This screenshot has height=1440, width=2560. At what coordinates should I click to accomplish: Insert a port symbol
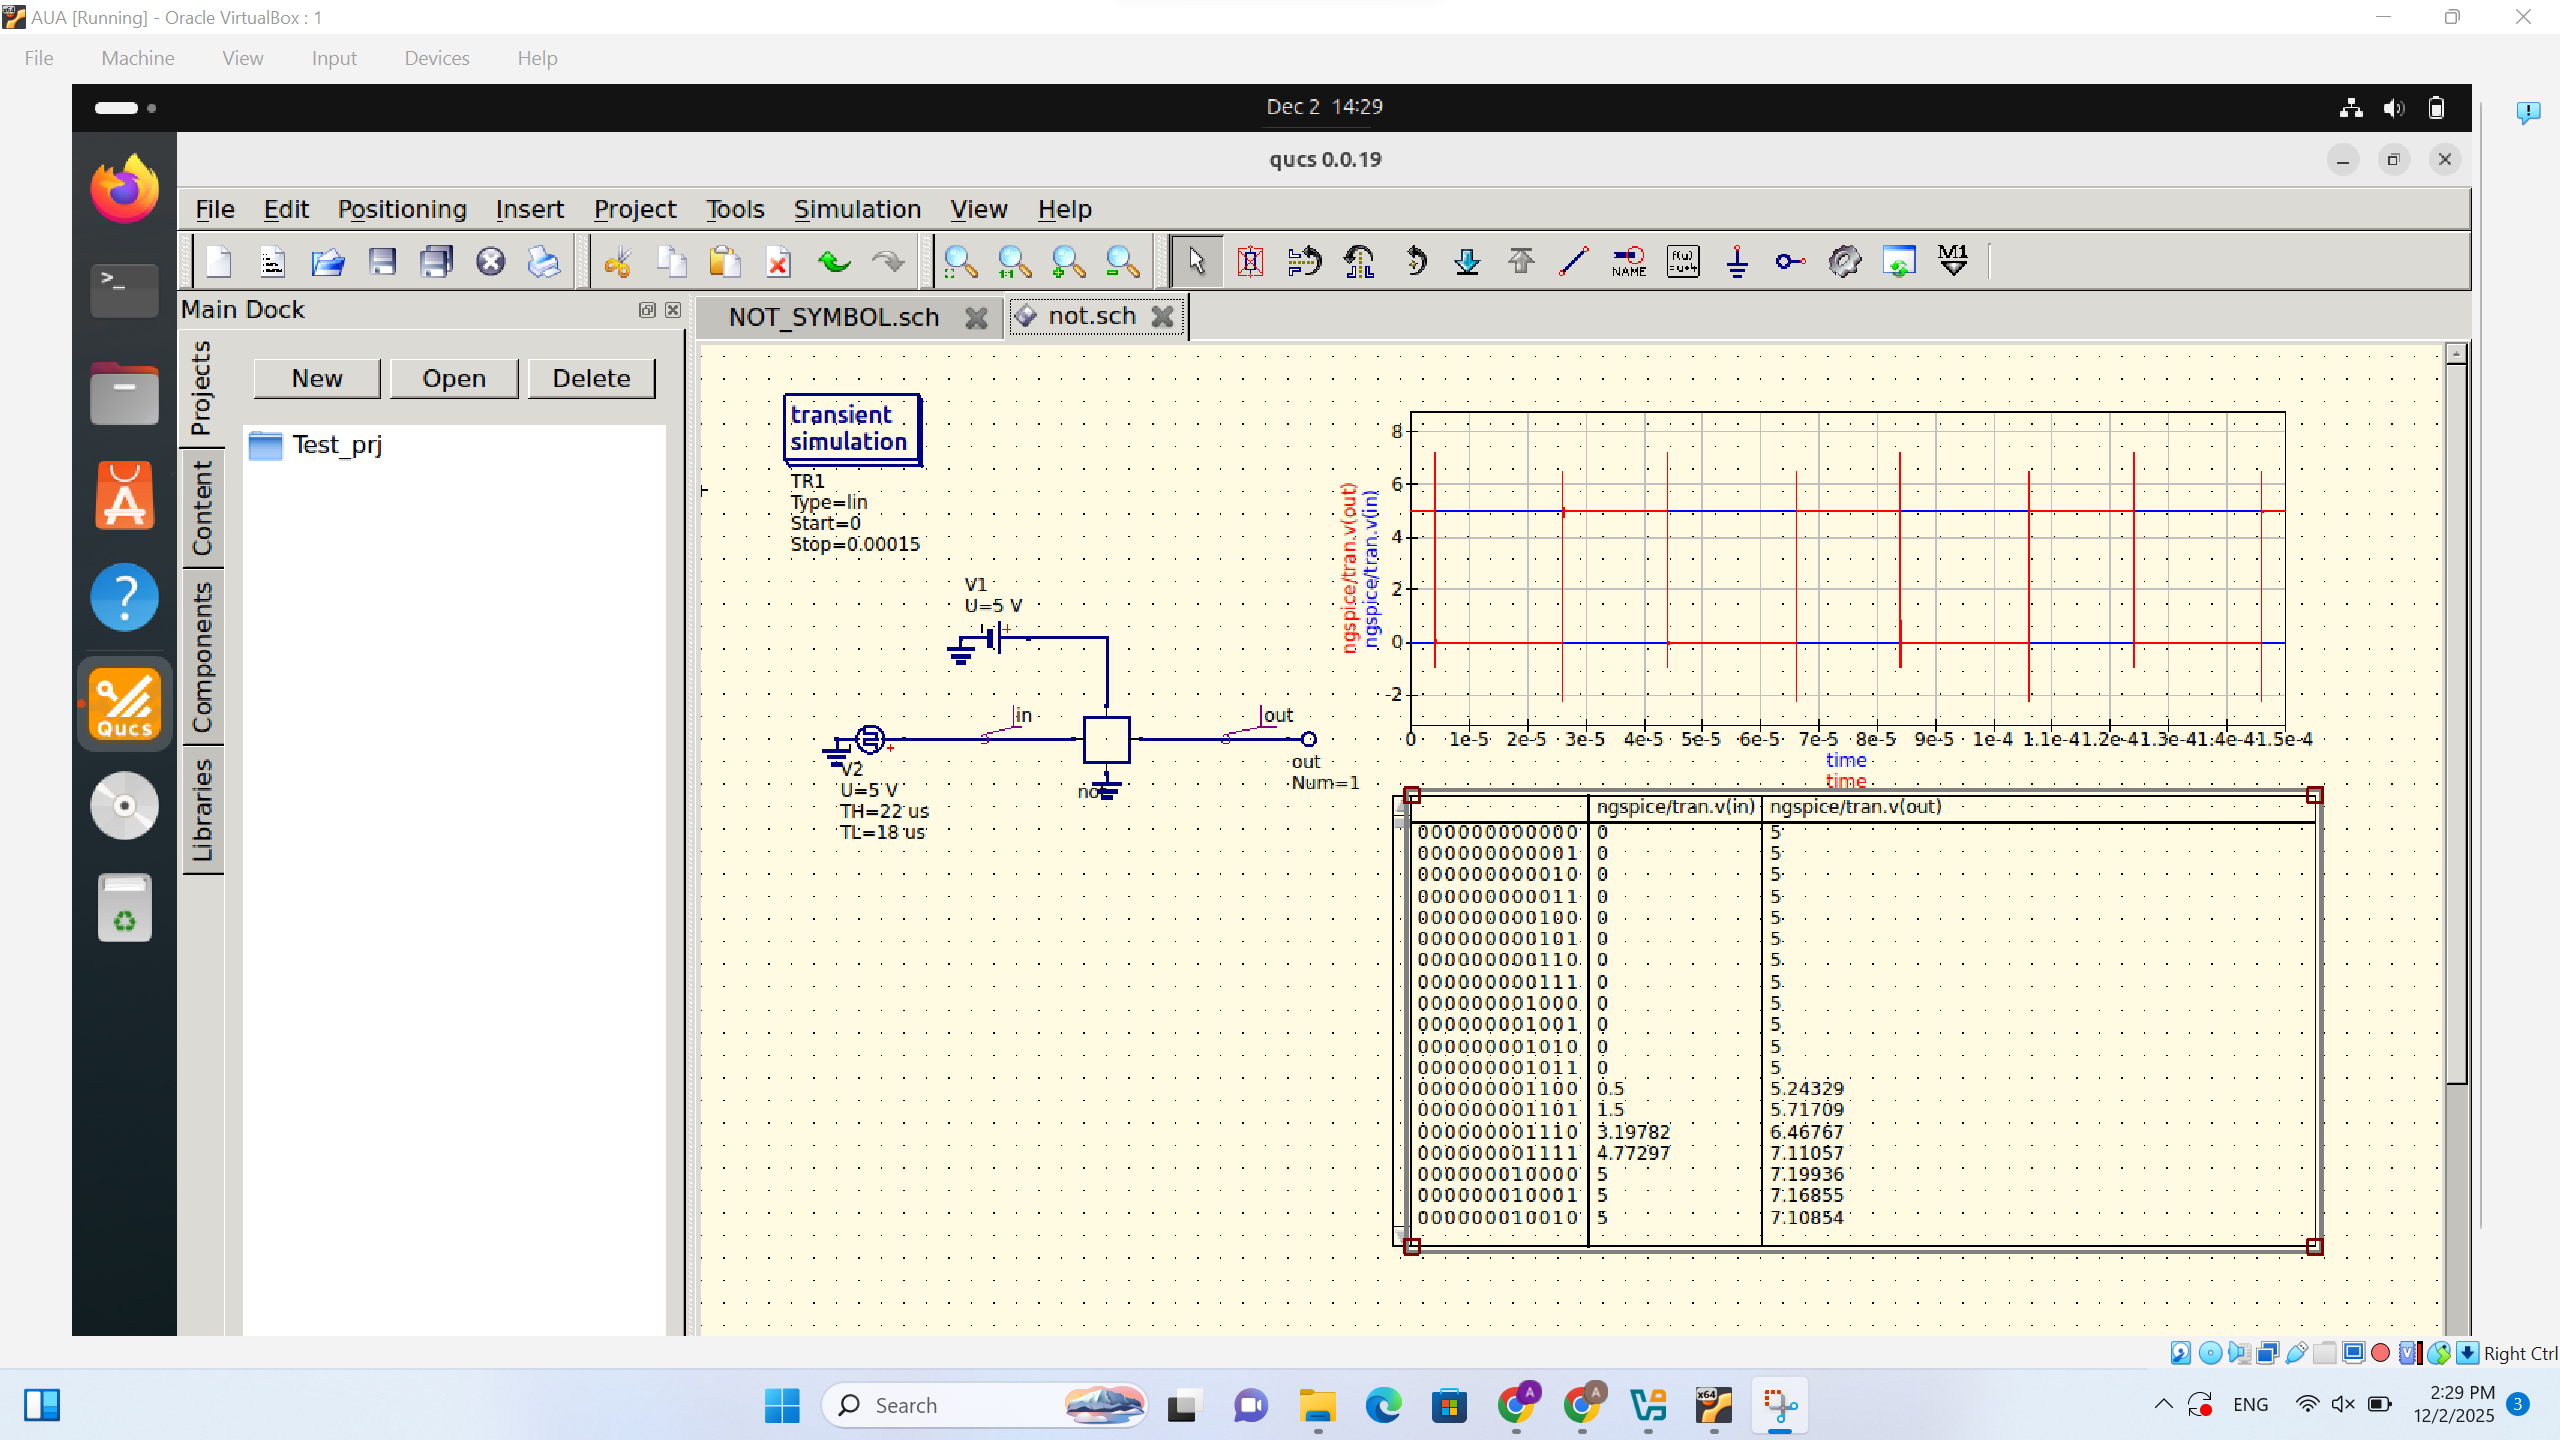[1791, 262]
